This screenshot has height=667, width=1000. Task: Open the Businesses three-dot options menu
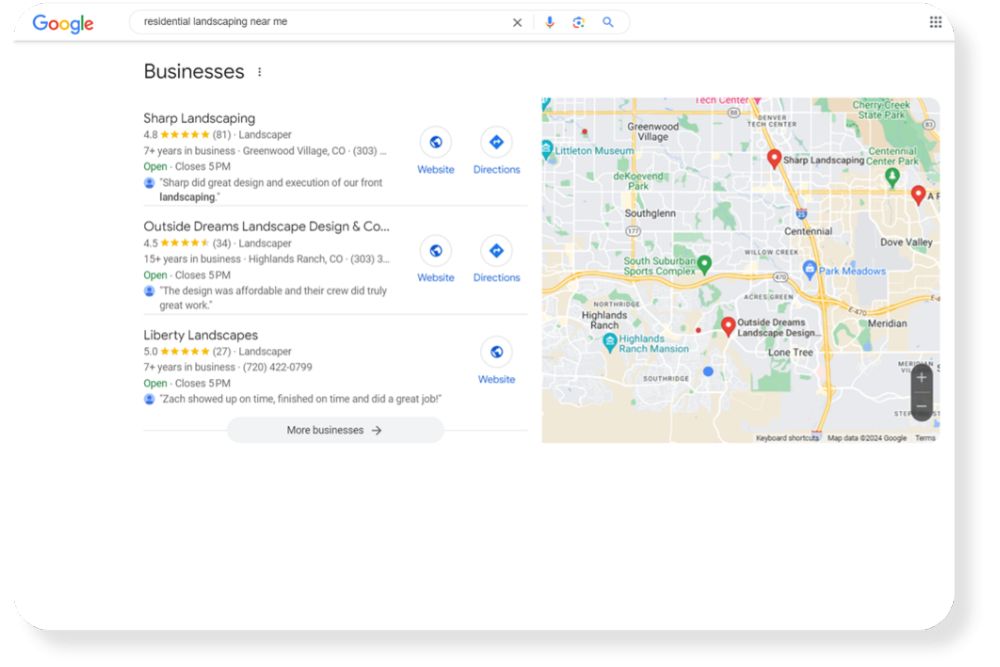coord(260,72)
